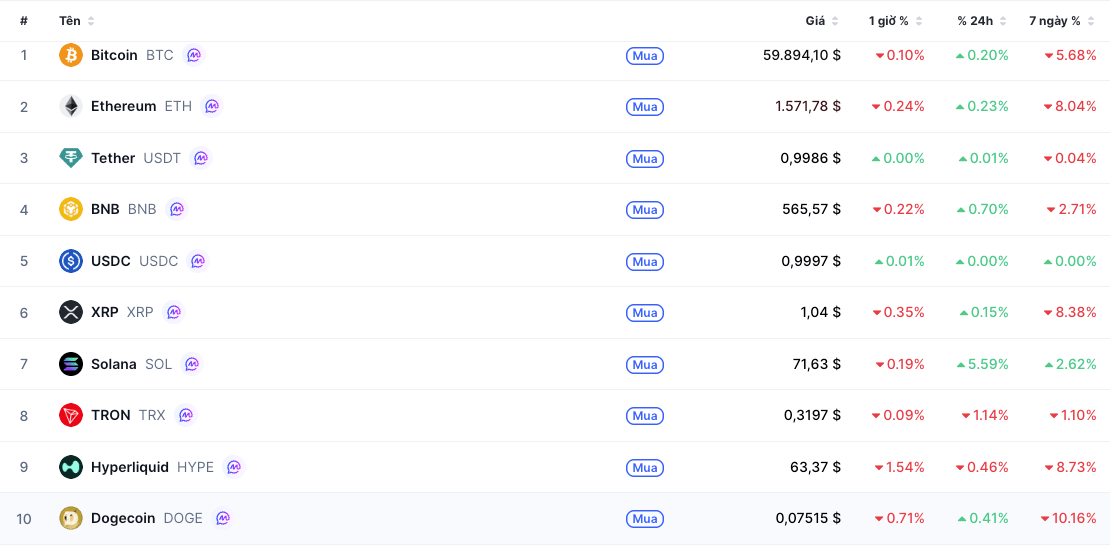Select Hyperliquid's 1-hour change 1.54%
Image resolution: width=1110 pixels, height=551 pixels.
pos(899,467)
